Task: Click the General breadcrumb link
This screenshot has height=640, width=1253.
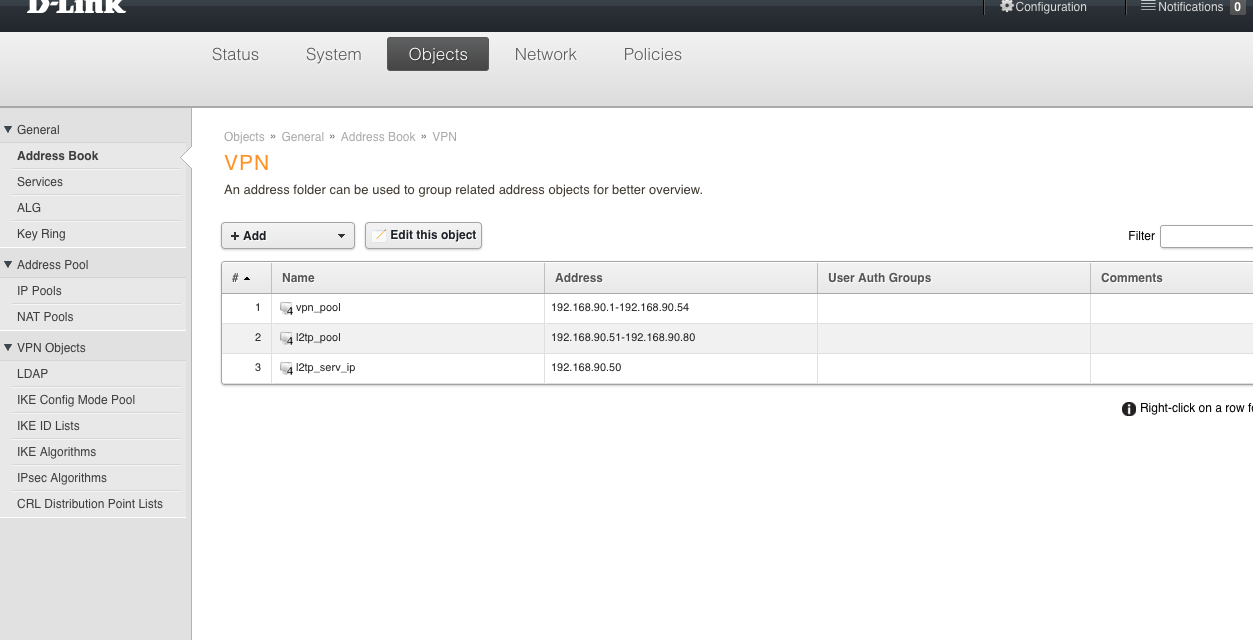Action: [x=303, y=137]
